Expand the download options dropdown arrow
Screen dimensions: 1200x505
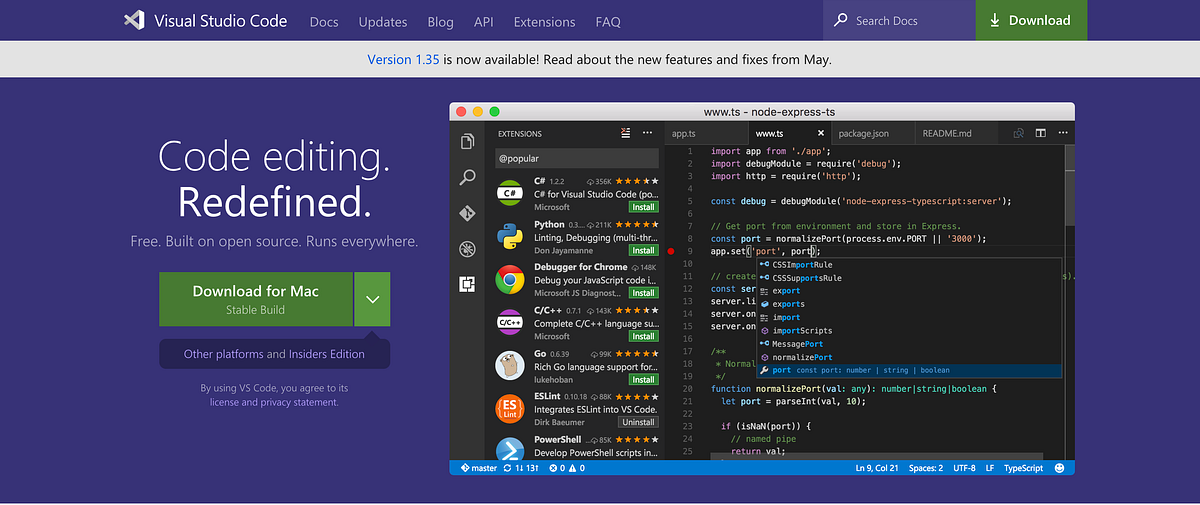[x=372, y=299]
